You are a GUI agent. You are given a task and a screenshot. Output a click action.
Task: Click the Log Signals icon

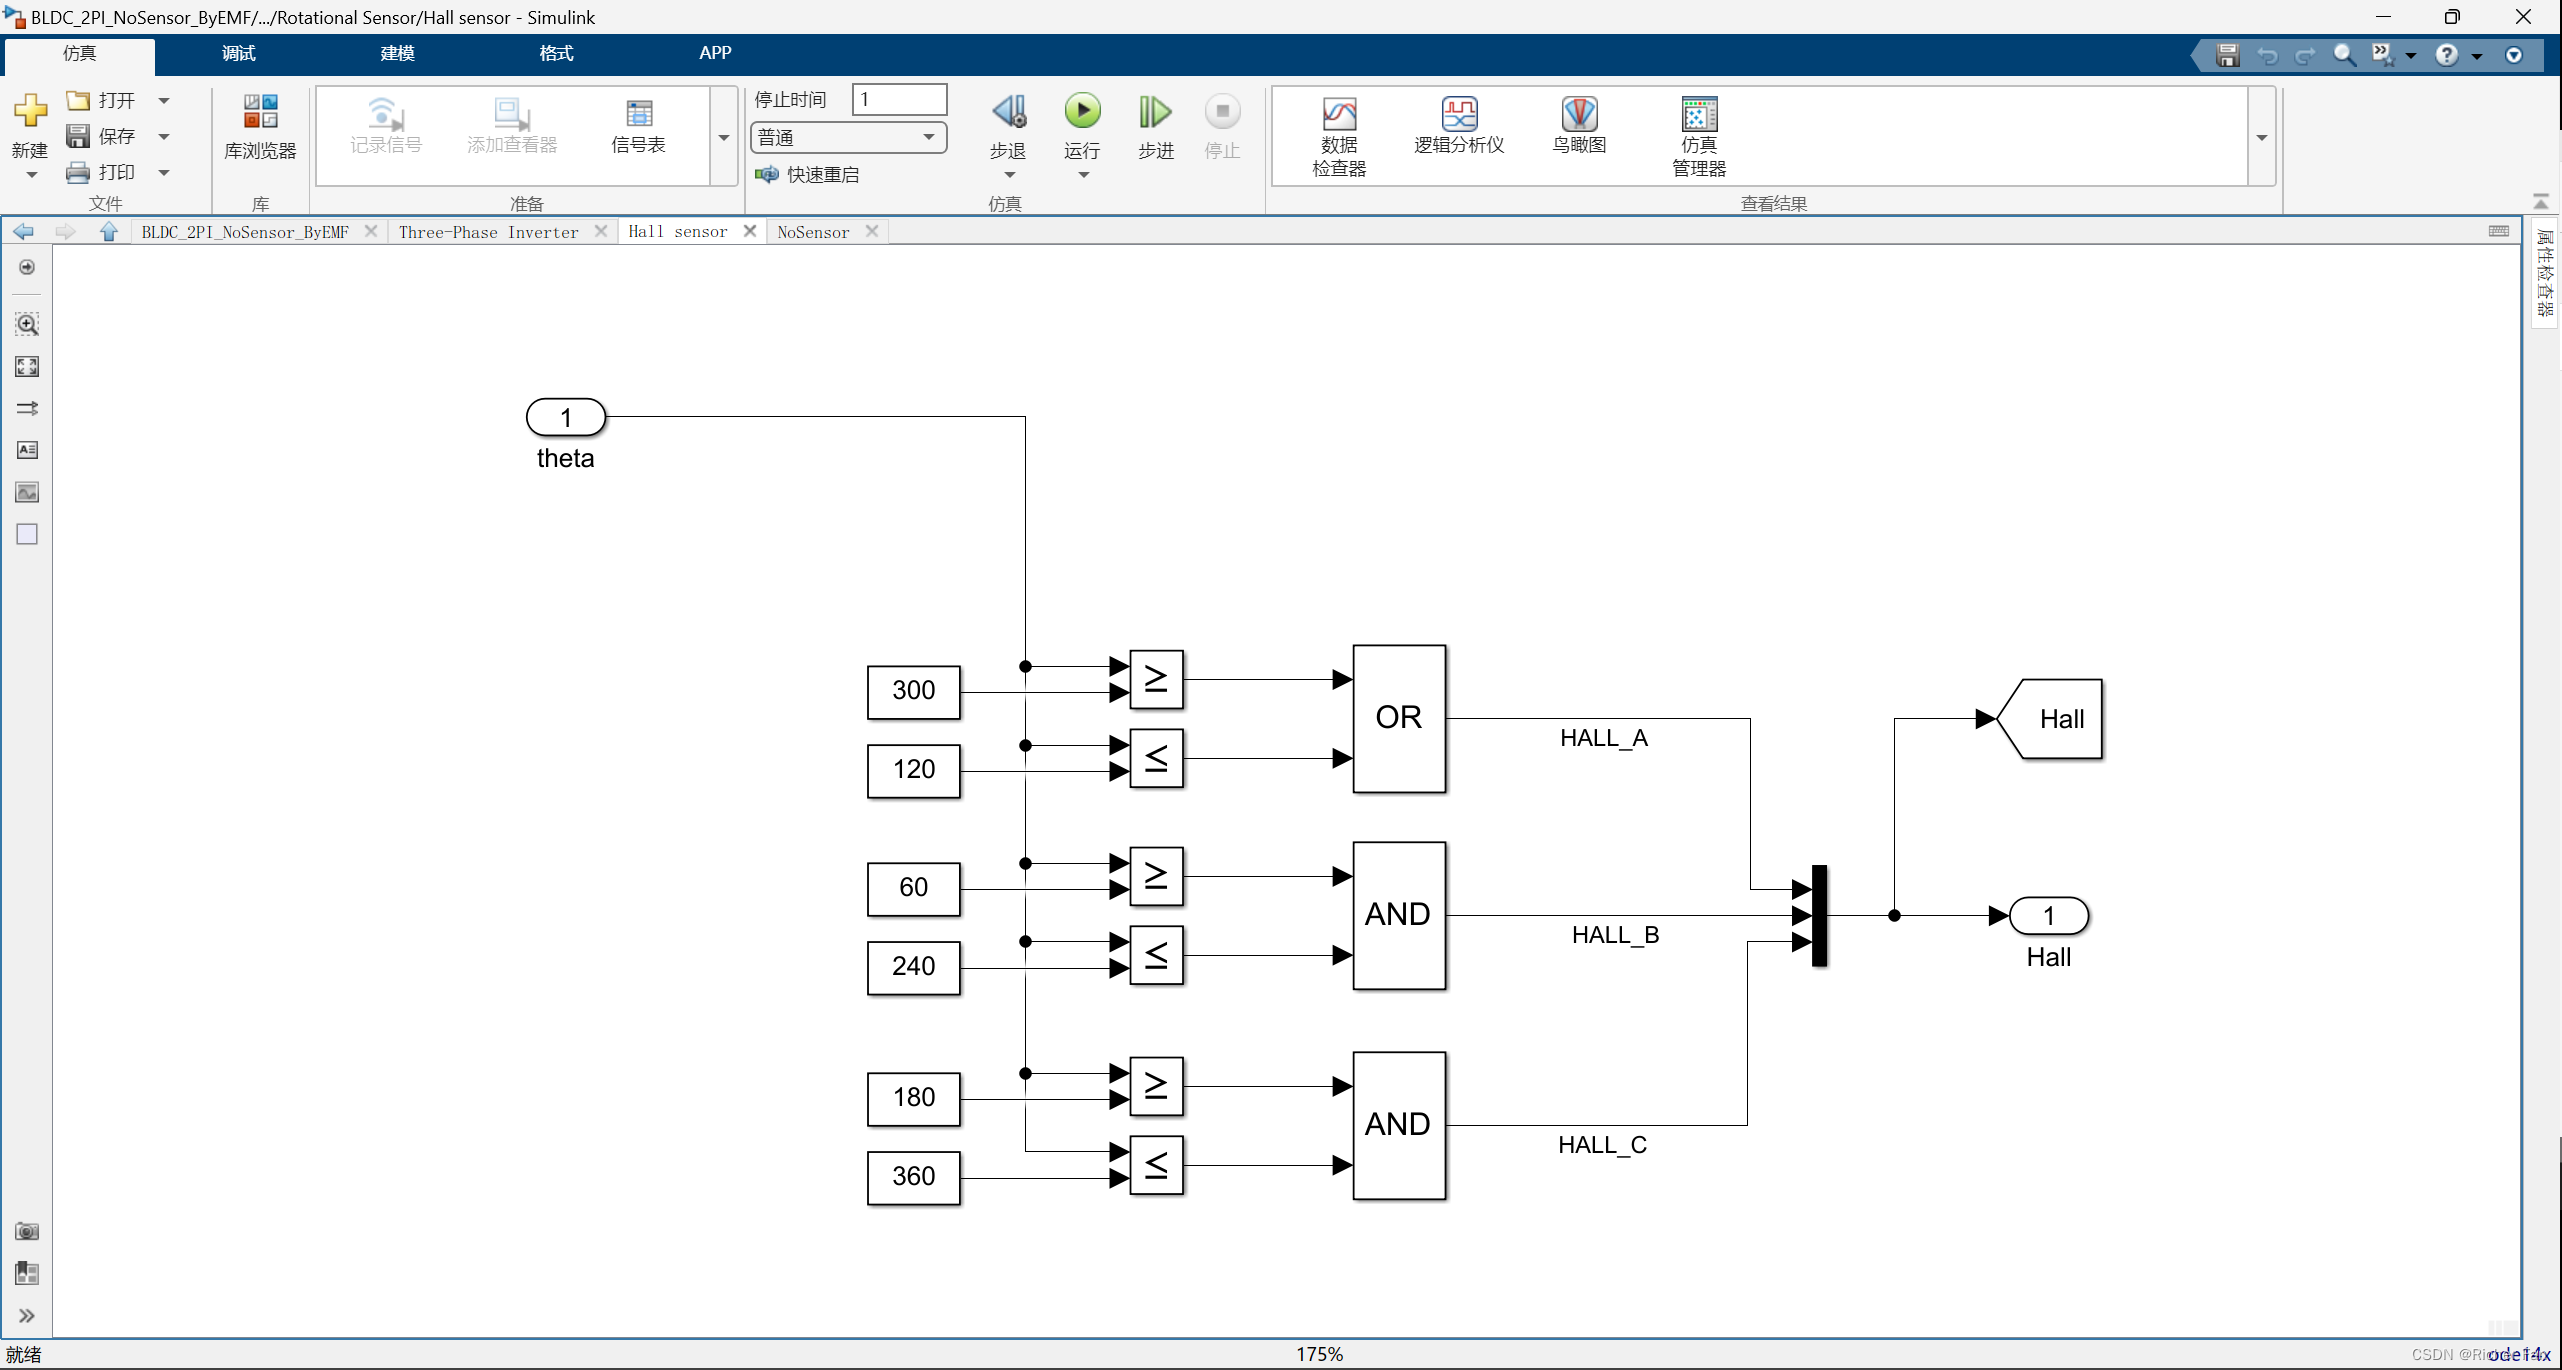pyautogui.click(x=385, y=126)
